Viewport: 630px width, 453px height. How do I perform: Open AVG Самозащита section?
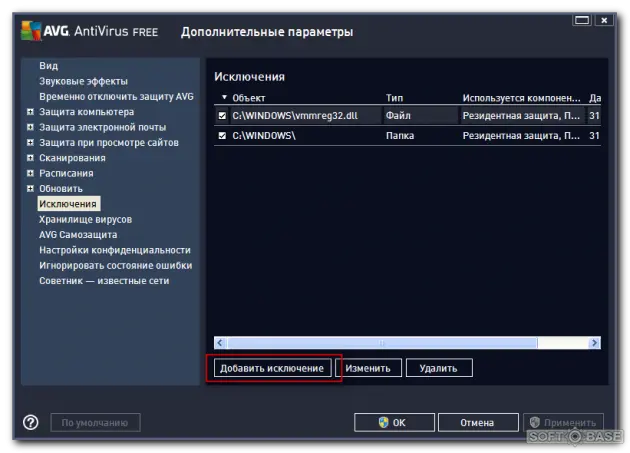click(x=78, y=235)
